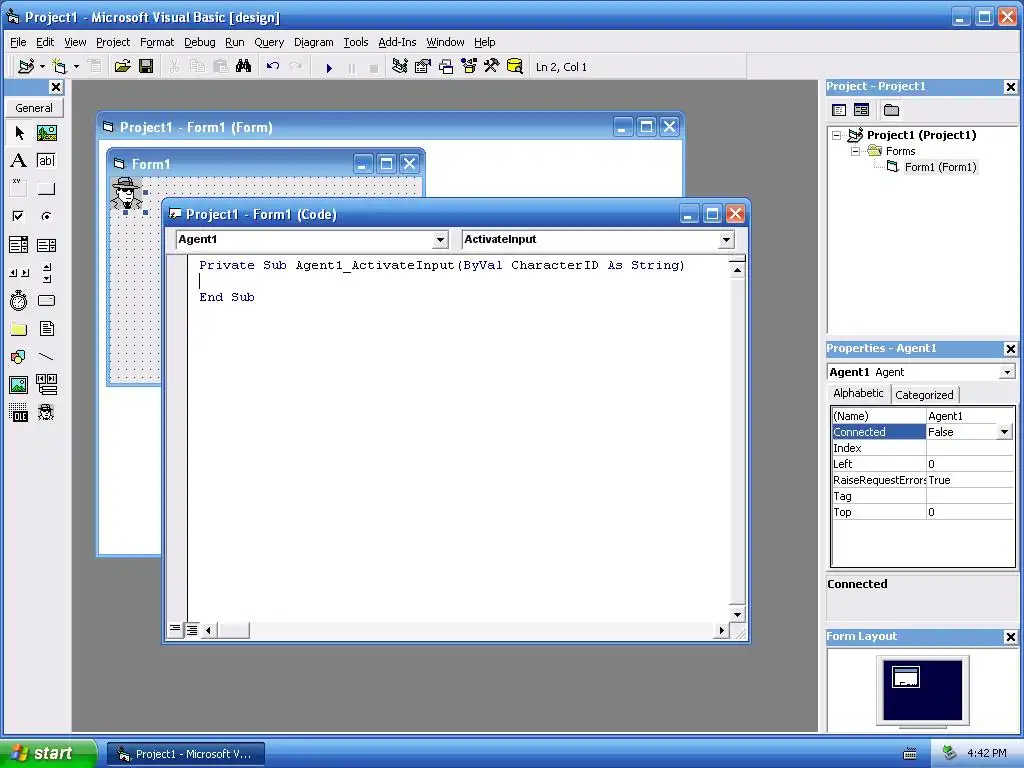Select the Agent control in the toolbox
The height and width of the screenshot is (768, 1024).
(x=46, y=412)
